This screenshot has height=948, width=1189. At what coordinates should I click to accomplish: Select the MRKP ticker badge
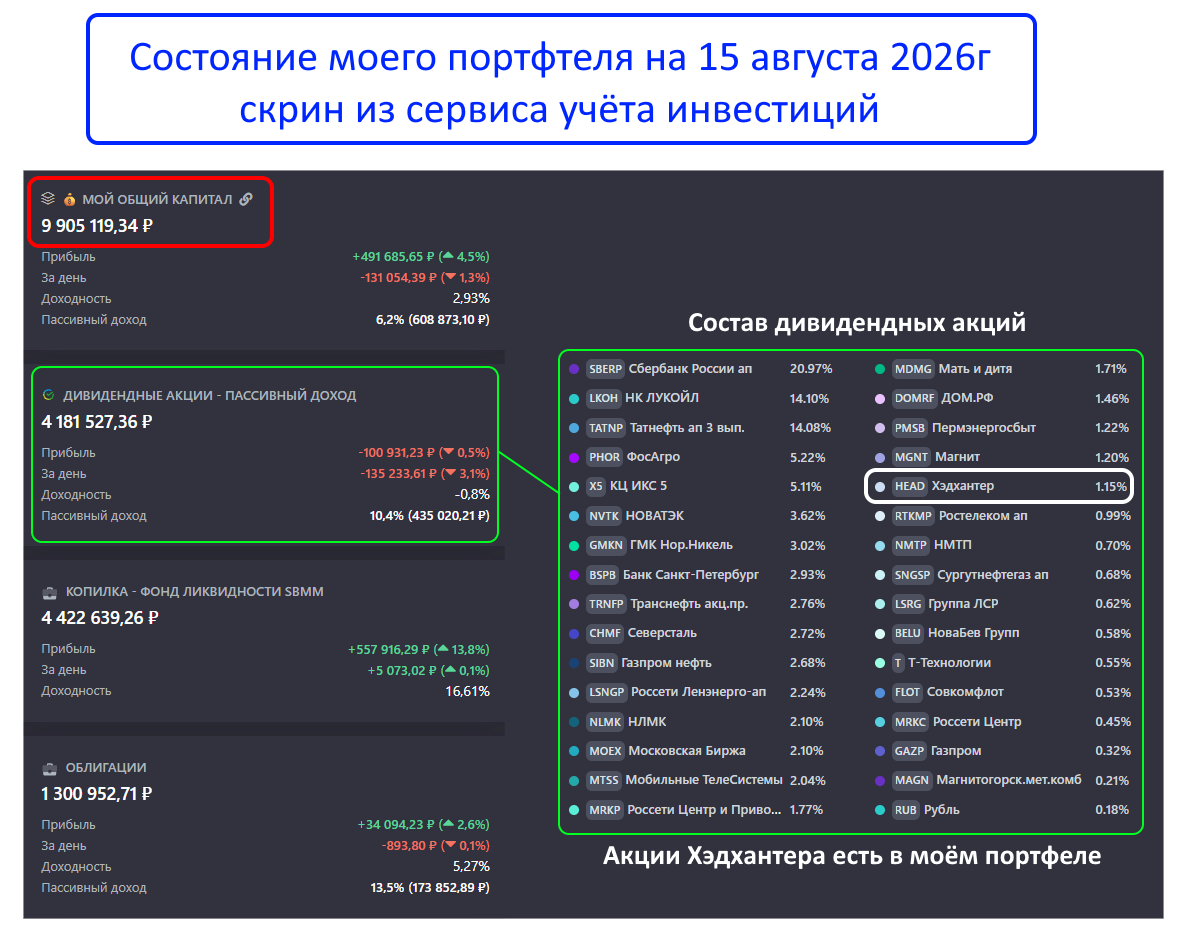[x=605, y=810]
